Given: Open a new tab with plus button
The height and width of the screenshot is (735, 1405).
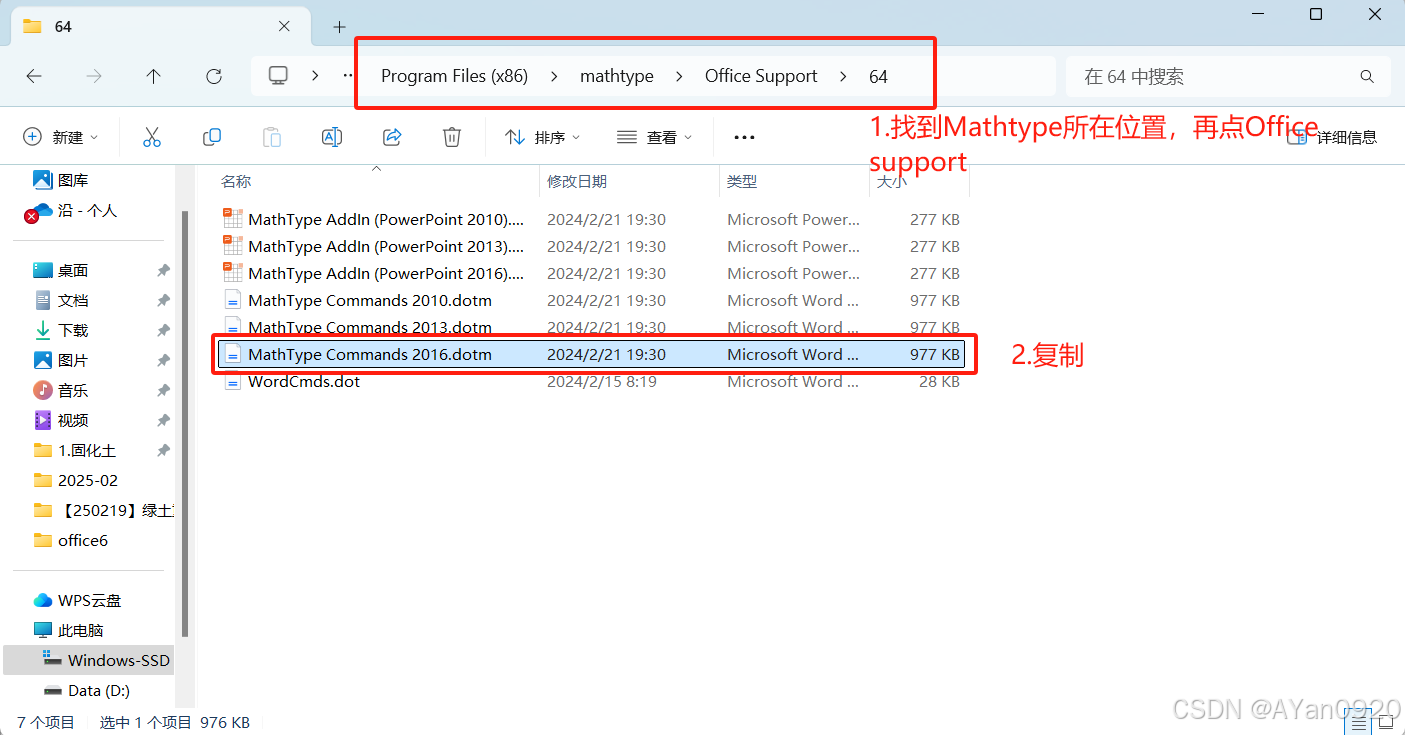Looking at the screenshot, I should [339, 27].
